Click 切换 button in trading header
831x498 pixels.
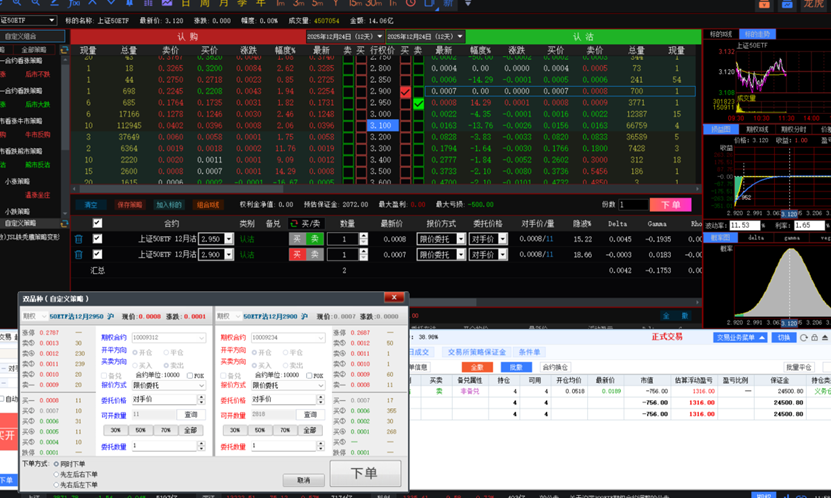783,337
